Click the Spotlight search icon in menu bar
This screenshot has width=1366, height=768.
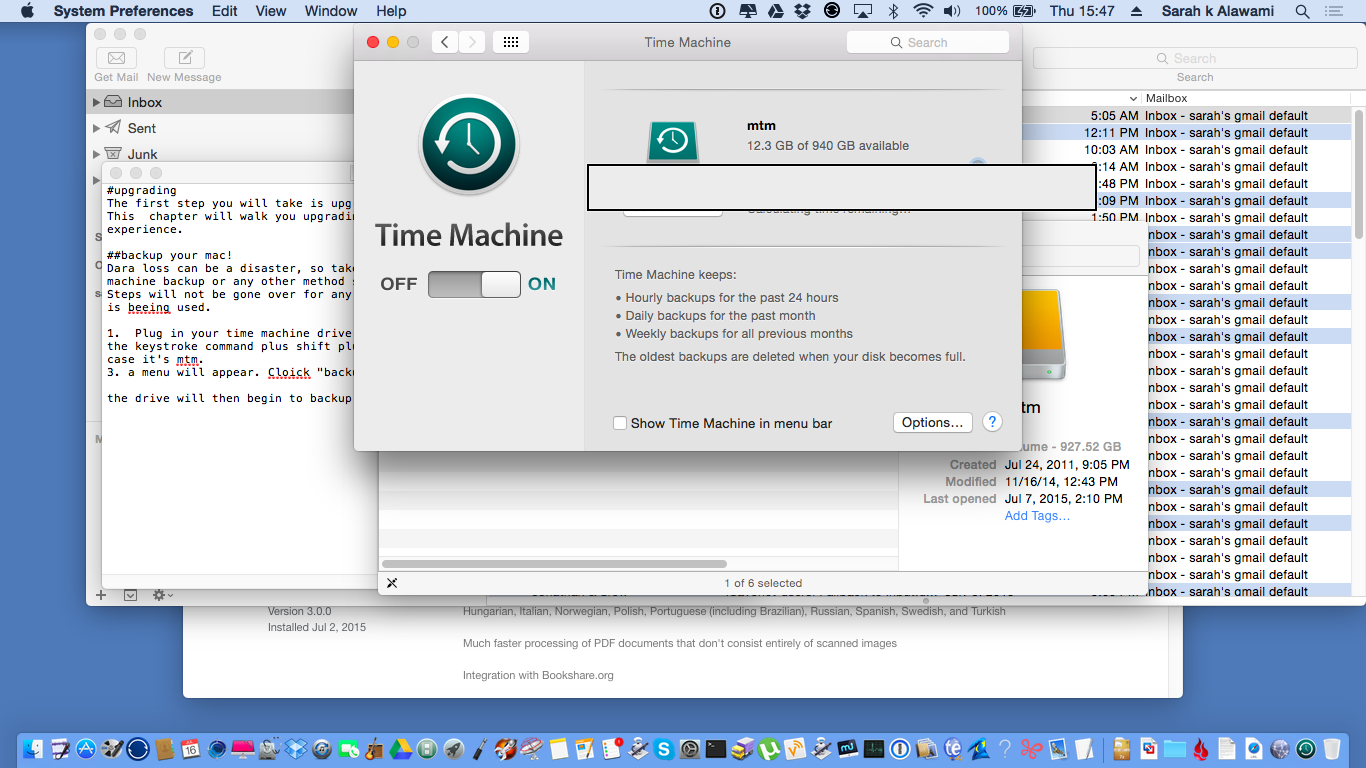[x=1301, y=11]
